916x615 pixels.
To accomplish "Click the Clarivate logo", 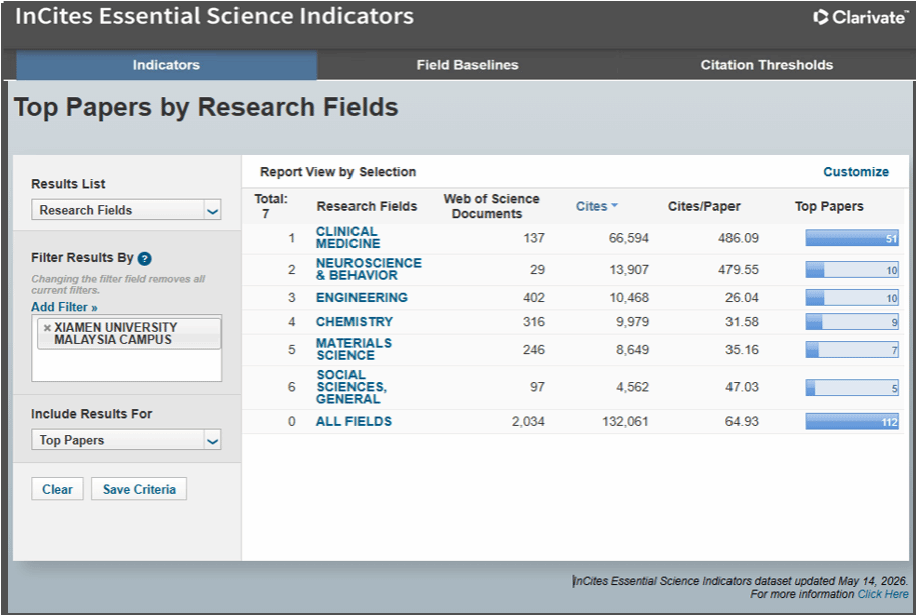I will 861,17.
